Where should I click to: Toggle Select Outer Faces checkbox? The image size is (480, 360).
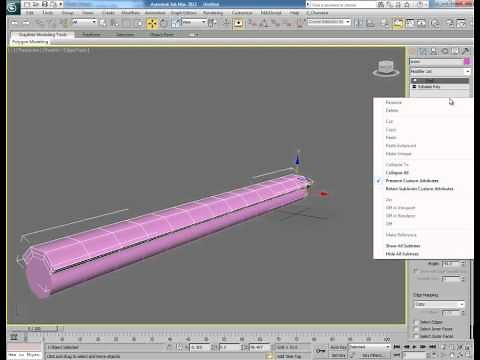(x=416, y=336)
